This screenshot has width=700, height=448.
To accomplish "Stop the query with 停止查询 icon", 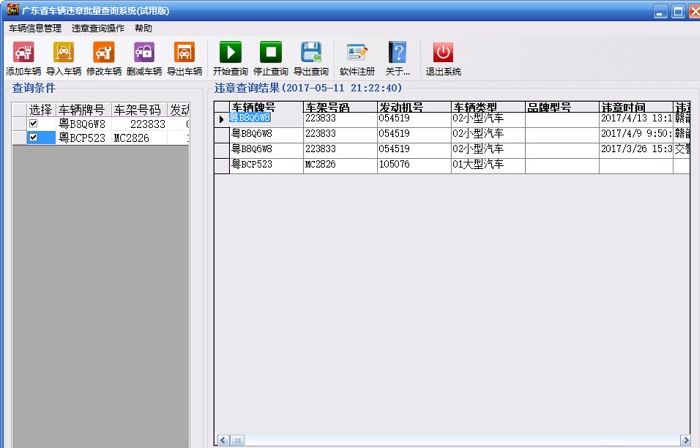I will (270, 53).
